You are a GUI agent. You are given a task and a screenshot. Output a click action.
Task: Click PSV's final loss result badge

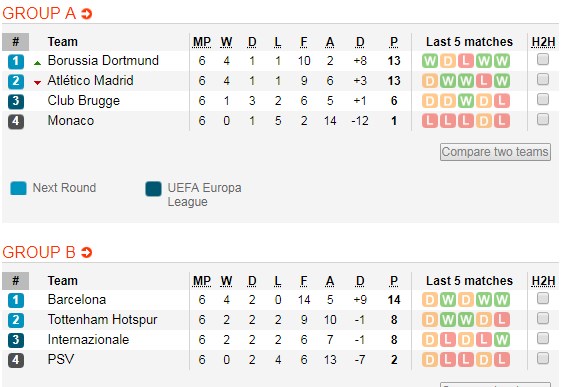point(502,360)
